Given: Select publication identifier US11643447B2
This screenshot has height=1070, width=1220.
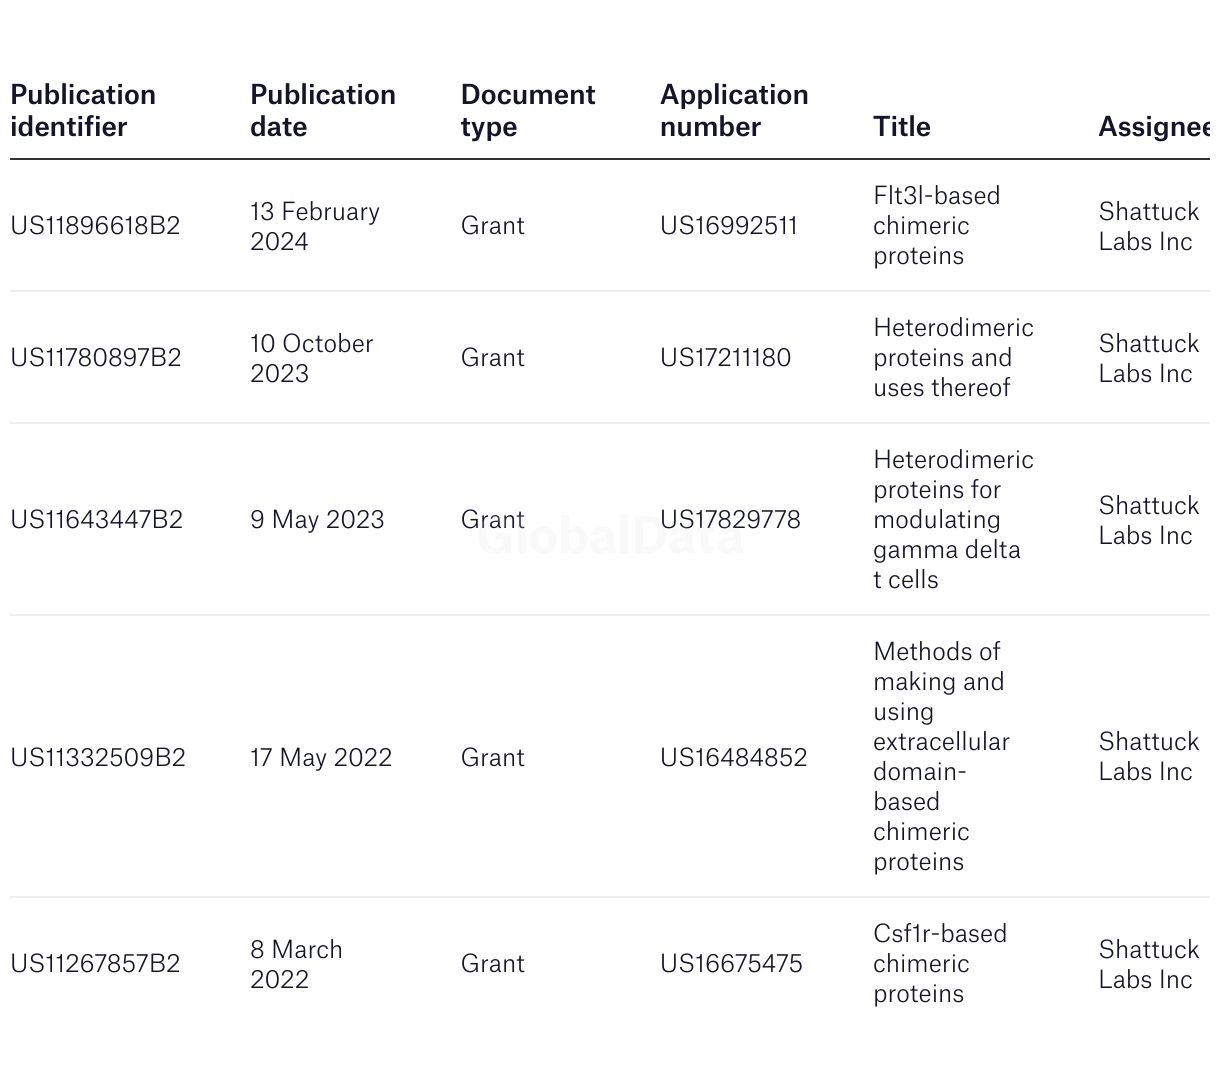Looking at the screenshot, I should point(96,520).
